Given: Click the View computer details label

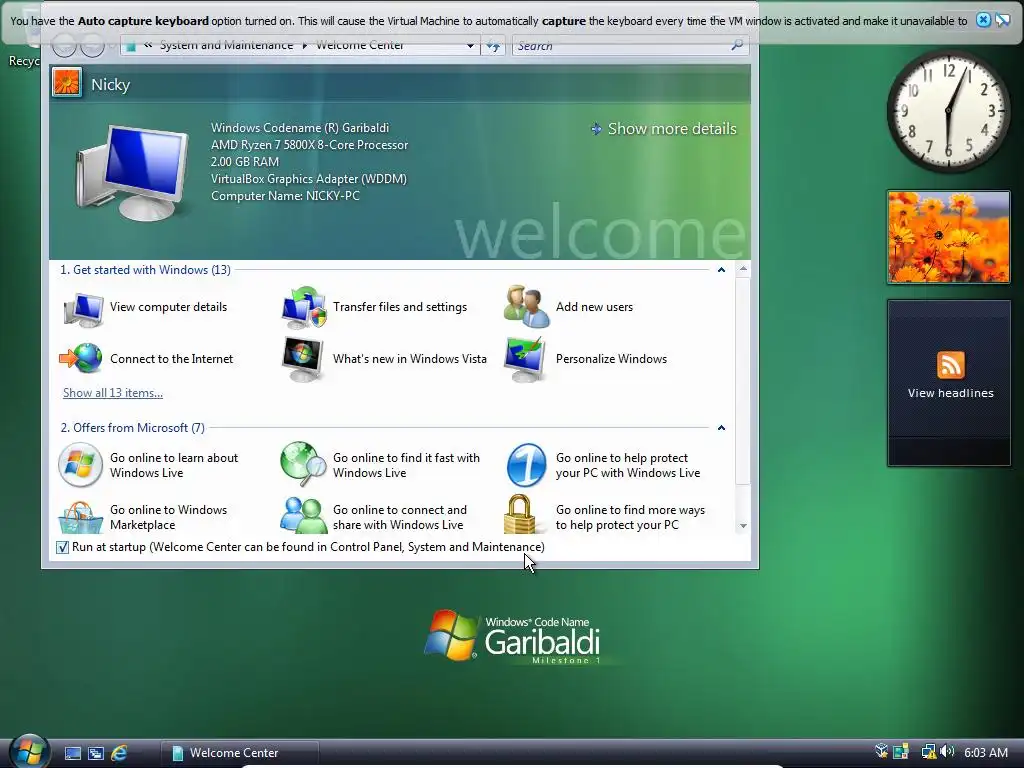Looking at the screenshot, I should coord(168,307).
